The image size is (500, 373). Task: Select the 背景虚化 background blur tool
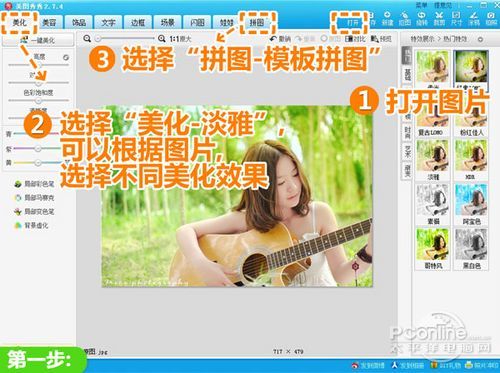point(31,225)
